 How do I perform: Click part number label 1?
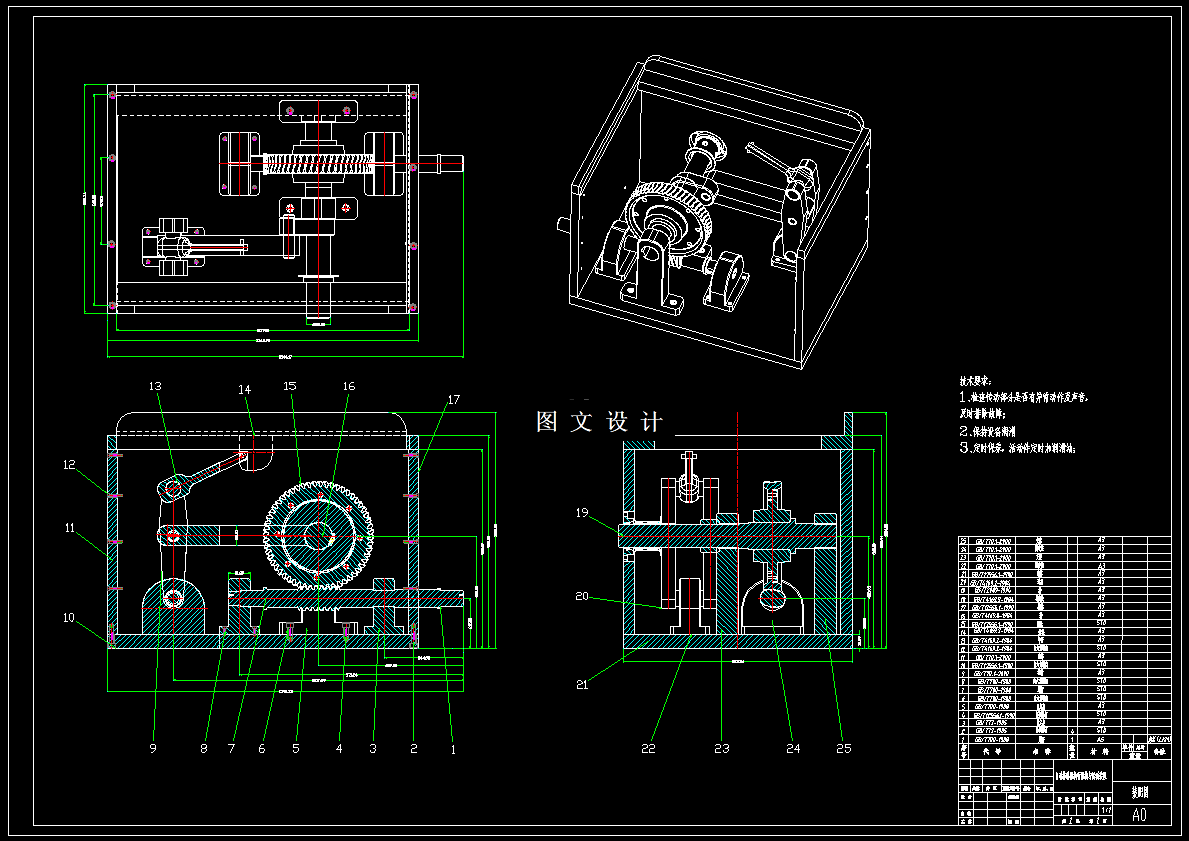(453, 748)
